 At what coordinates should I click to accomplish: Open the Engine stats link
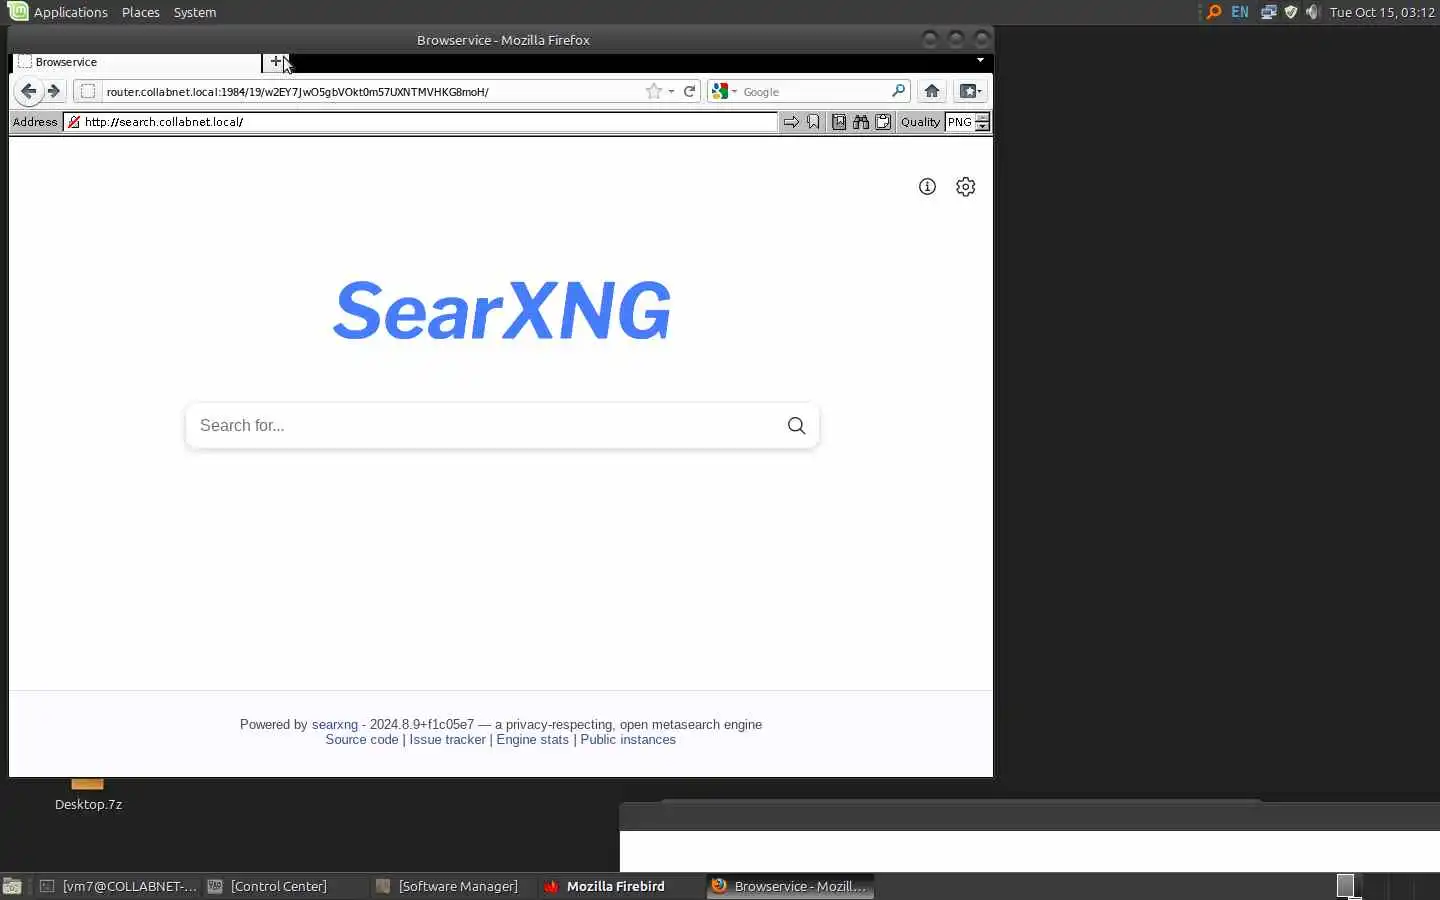click(x=532, y=740)
